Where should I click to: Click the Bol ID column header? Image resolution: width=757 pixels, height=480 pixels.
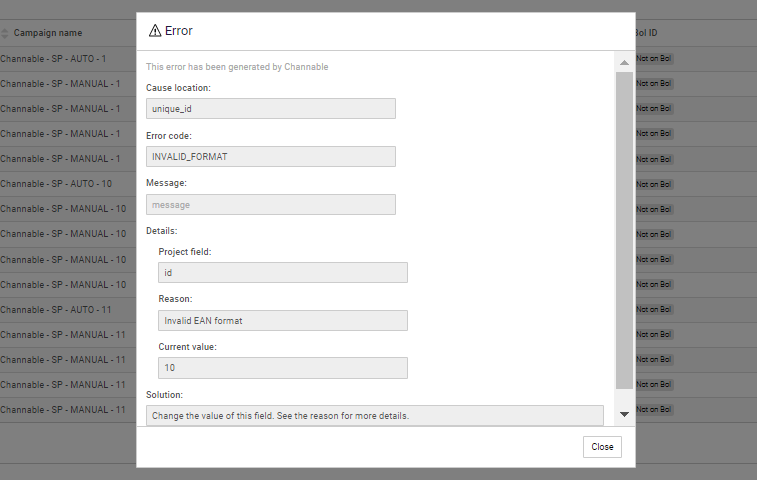click(646, 34)
